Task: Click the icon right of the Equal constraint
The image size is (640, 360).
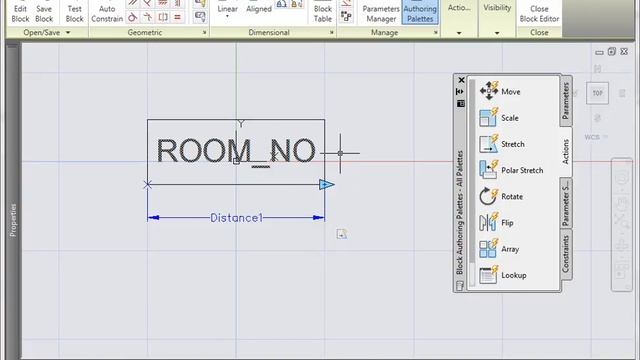Action: (200, 17)
